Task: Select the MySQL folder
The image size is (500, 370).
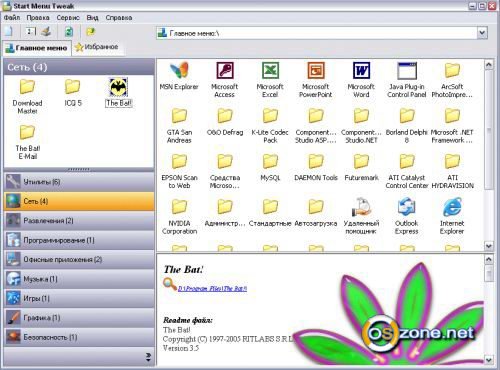Action: [270, 161]
